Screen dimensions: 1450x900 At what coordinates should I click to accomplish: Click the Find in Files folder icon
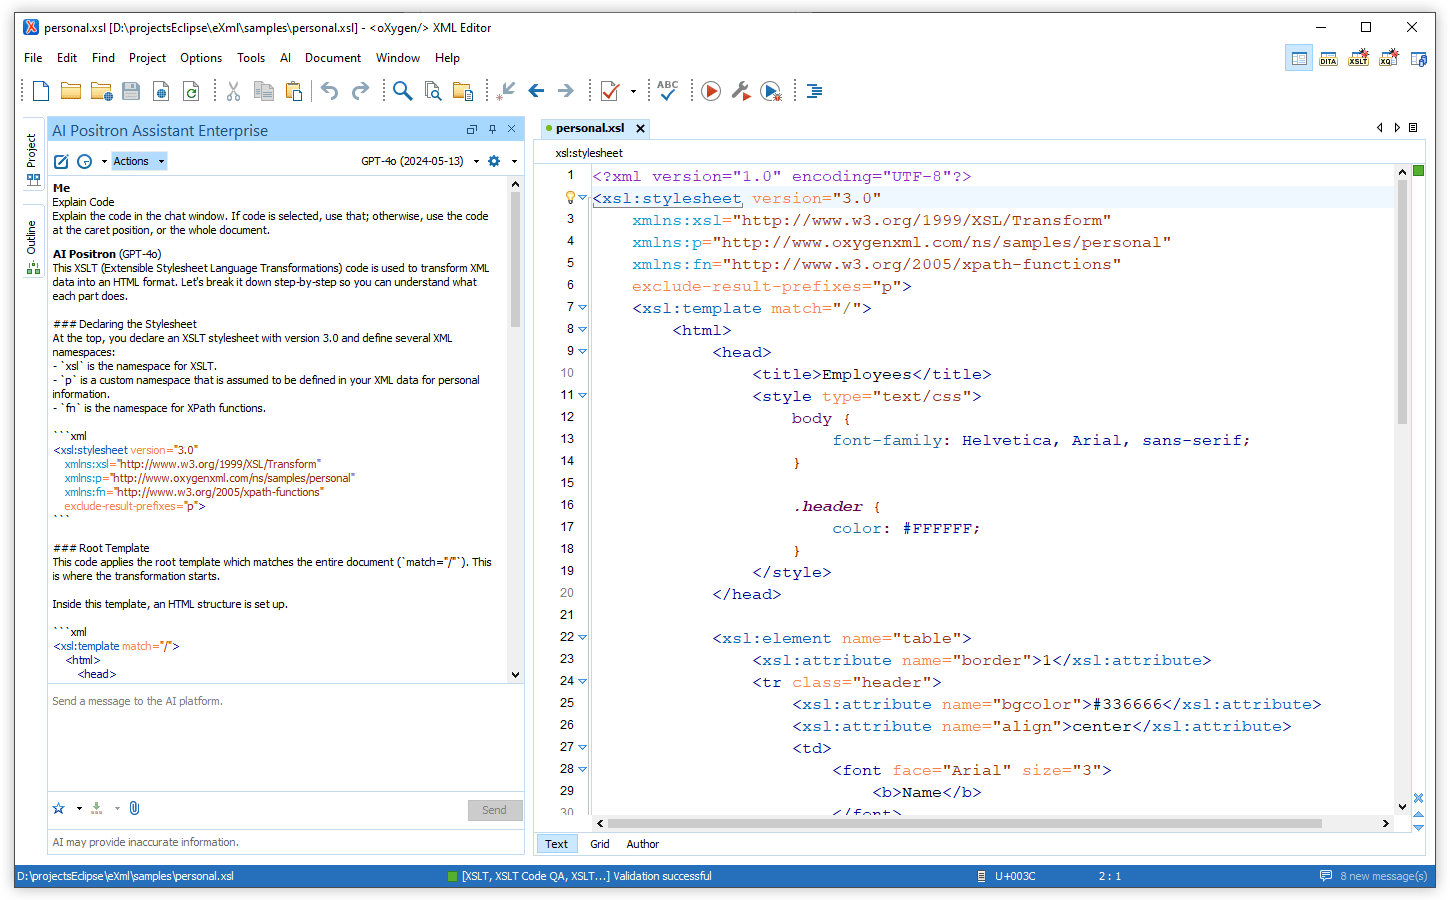tap(463, 91)
